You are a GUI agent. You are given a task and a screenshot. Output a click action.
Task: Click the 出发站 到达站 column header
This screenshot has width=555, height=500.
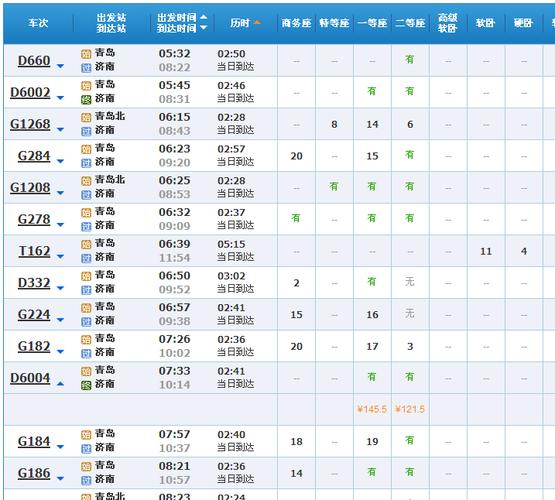111,23
